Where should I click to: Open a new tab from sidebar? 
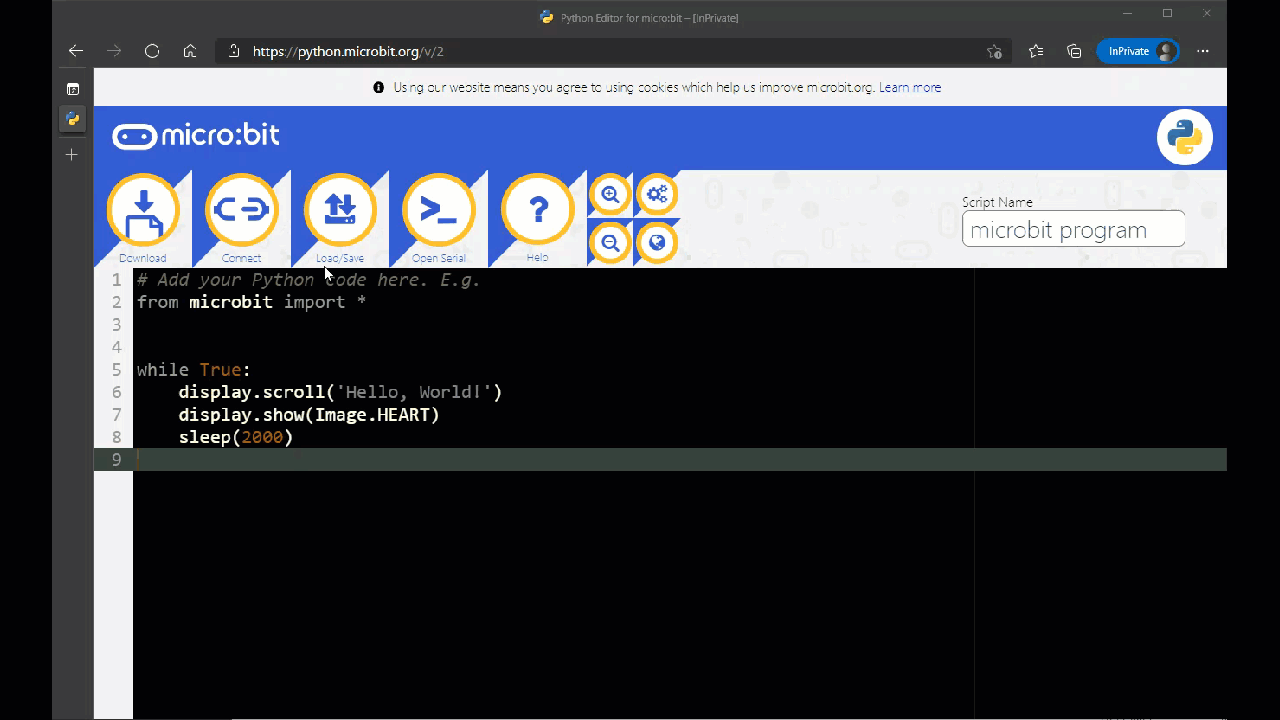[x=72, y=155]
